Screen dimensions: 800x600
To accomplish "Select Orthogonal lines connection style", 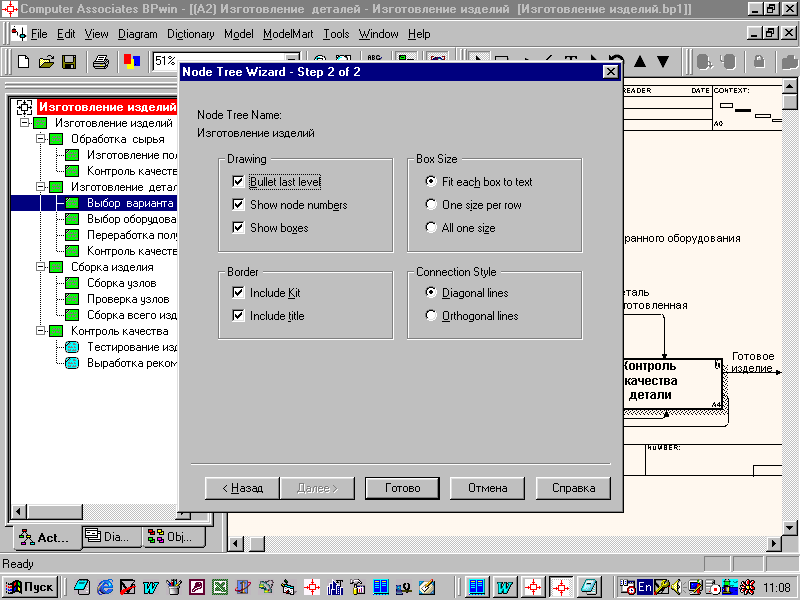I will (431, 315).
